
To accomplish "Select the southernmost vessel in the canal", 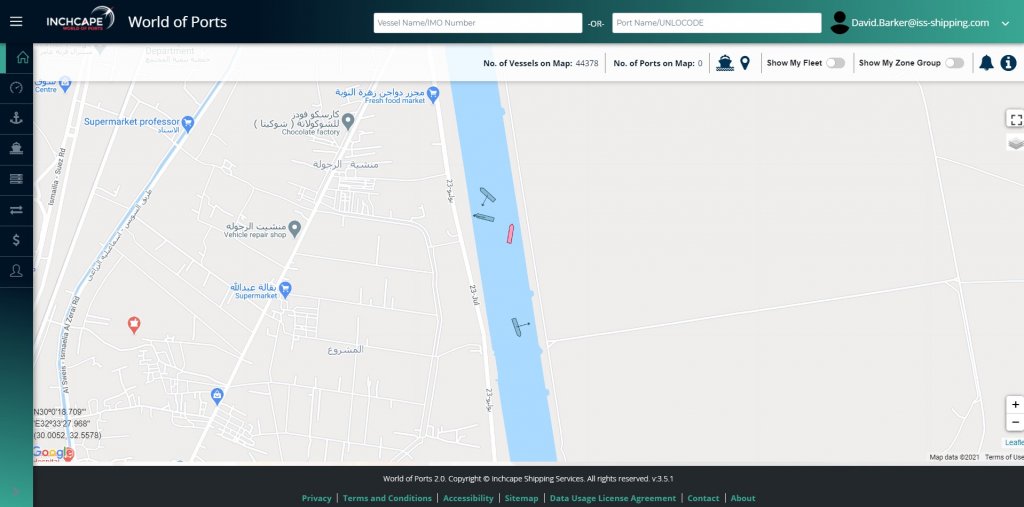I will coord(517,327).
